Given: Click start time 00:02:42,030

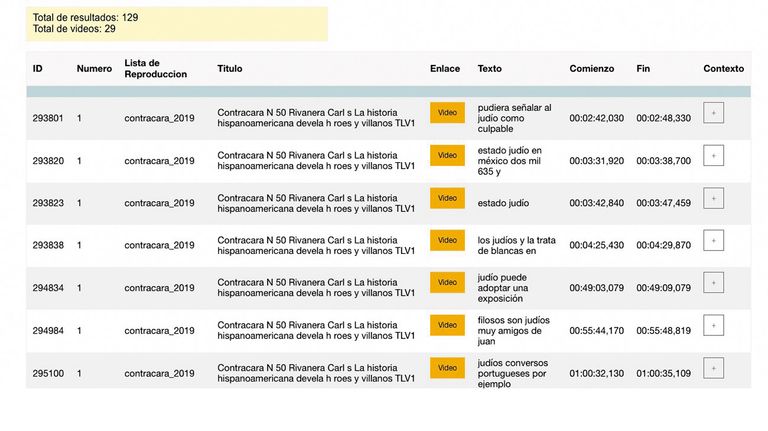Looking at the screenshot, I should pyautogui.click(x=597, y=118).
